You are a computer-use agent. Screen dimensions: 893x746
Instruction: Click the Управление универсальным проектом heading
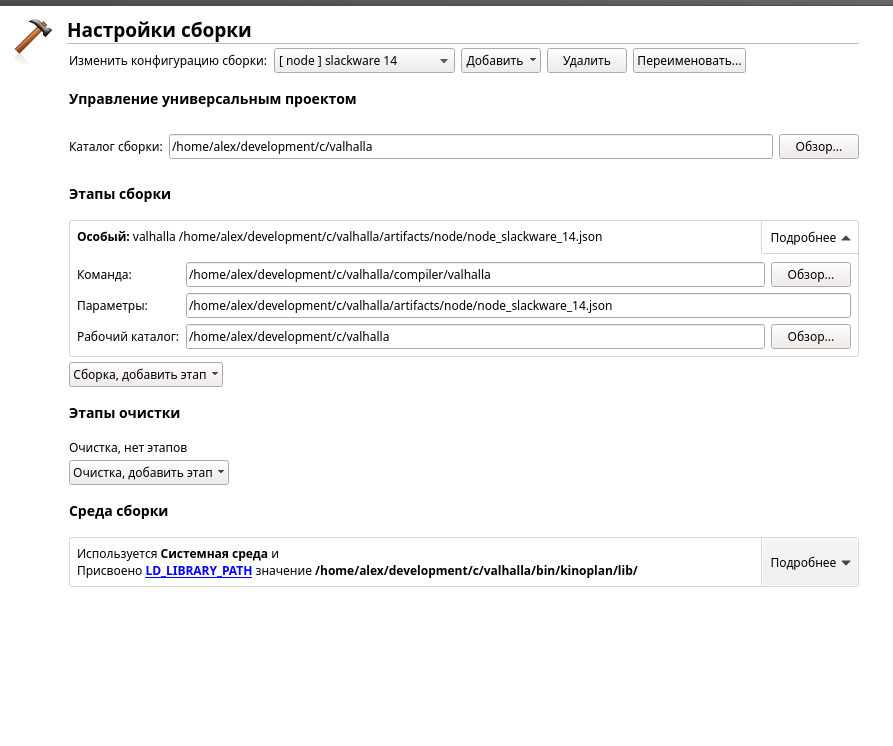click(212, 99)
